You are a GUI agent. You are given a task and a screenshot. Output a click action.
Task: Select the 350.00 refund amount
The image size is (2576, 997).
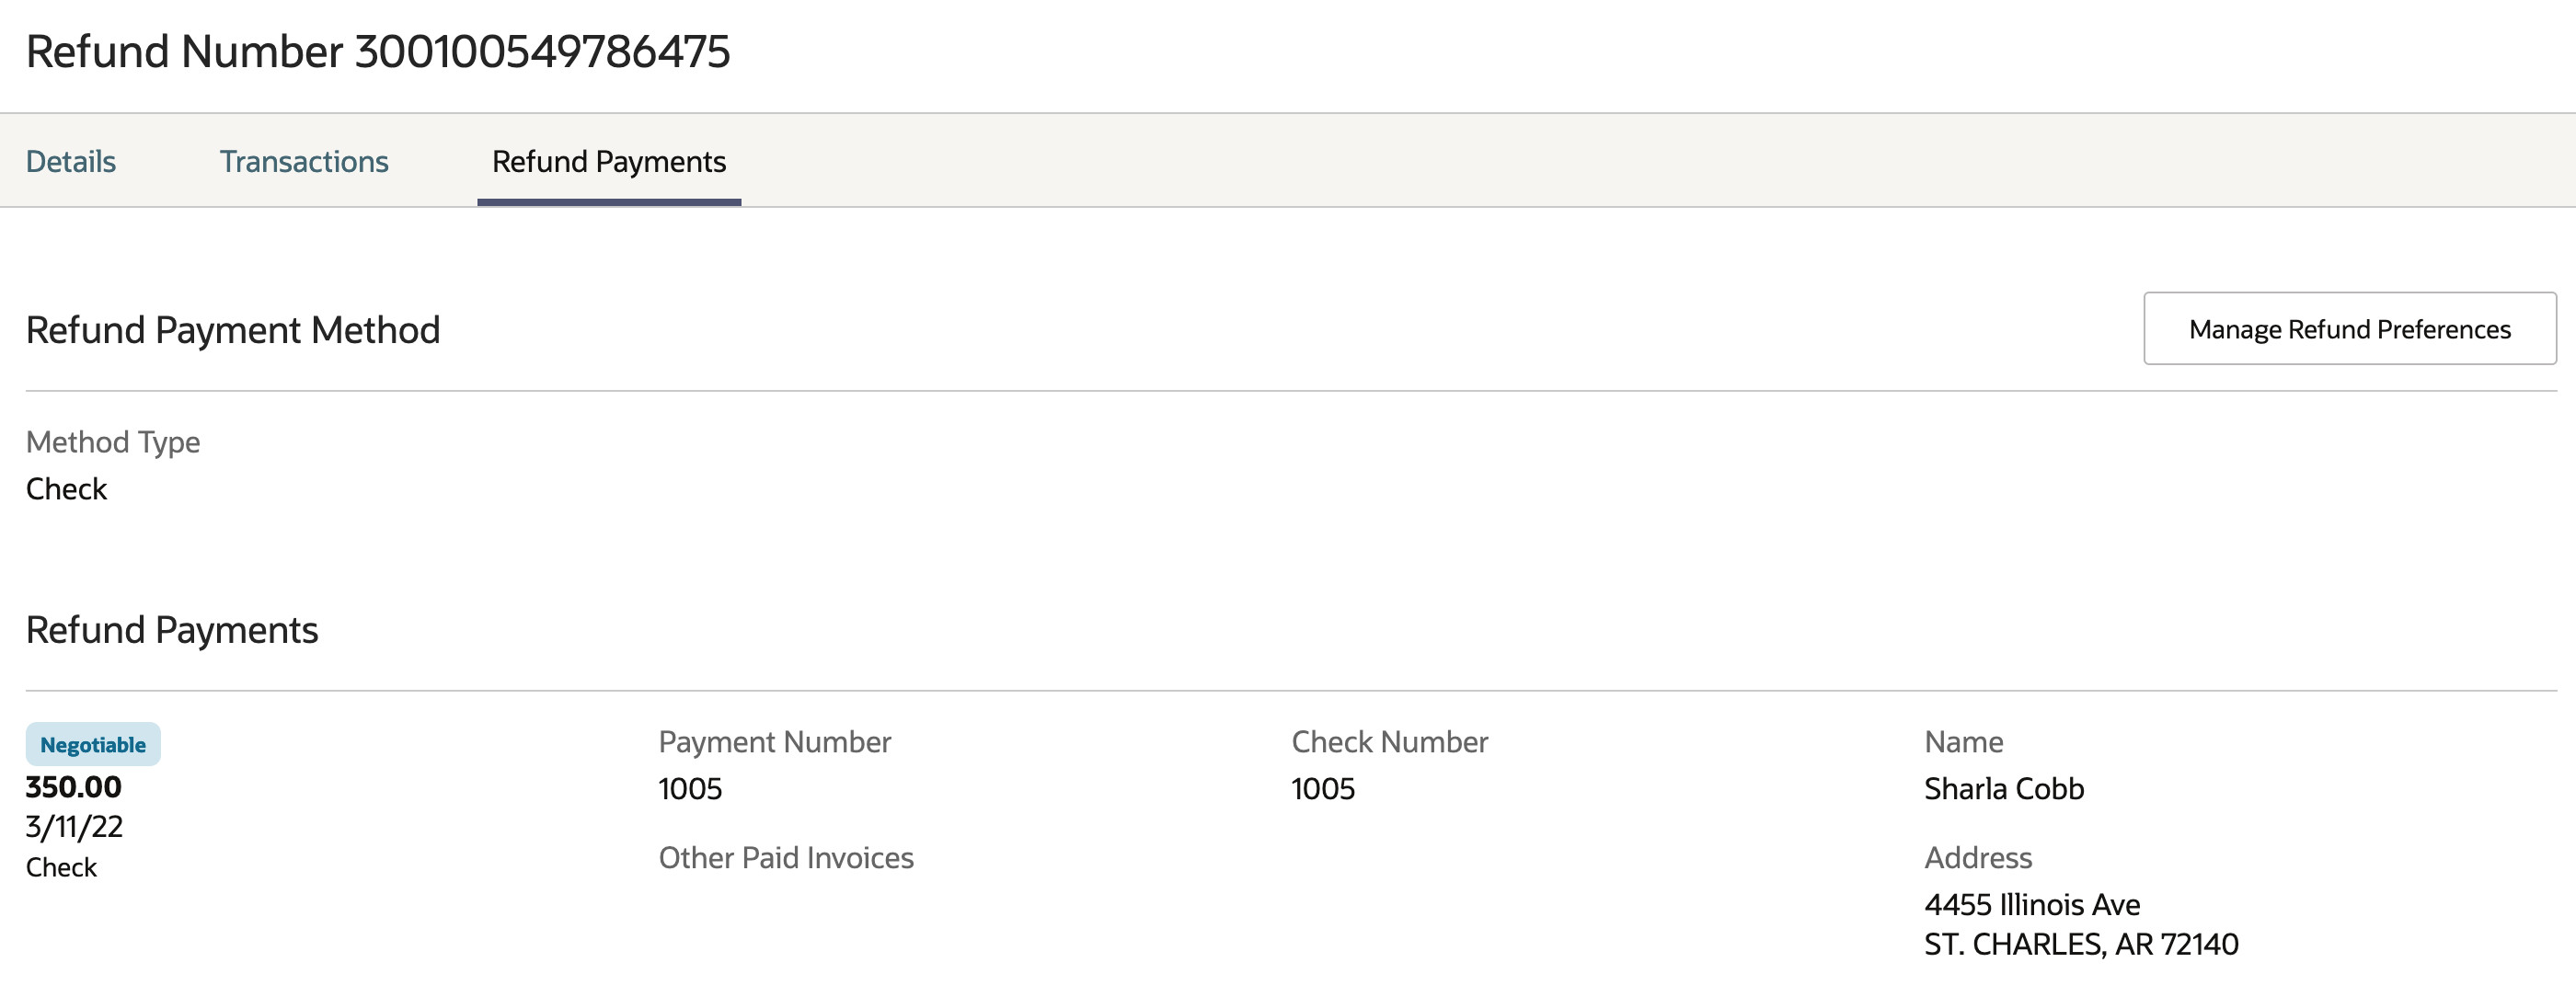[x=74, y=787]
